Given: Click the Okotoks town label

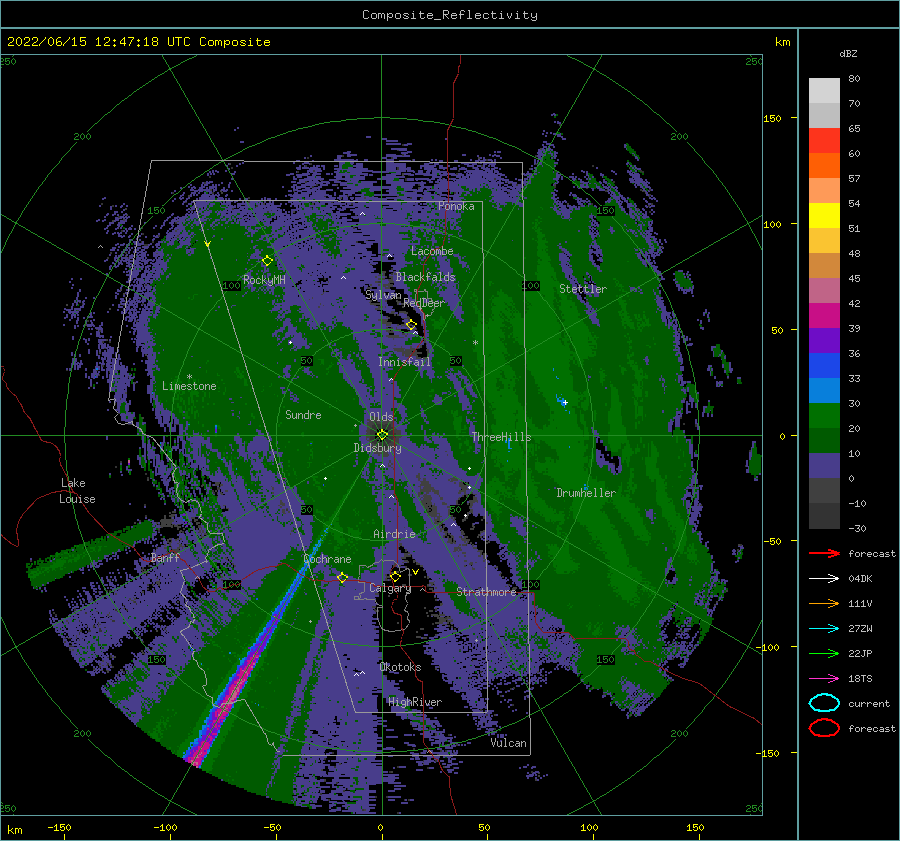Looking at the screenshot, I should (x=400, y=667).
